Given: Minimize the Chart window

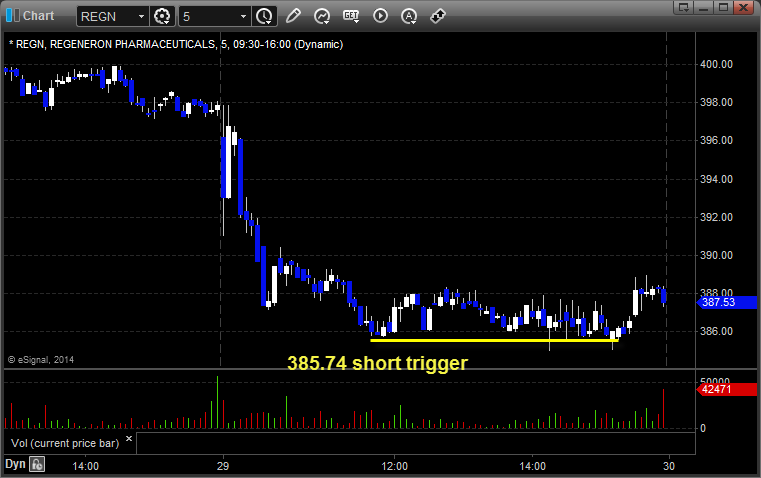Looking at the screenshot, I should [704, 7].
